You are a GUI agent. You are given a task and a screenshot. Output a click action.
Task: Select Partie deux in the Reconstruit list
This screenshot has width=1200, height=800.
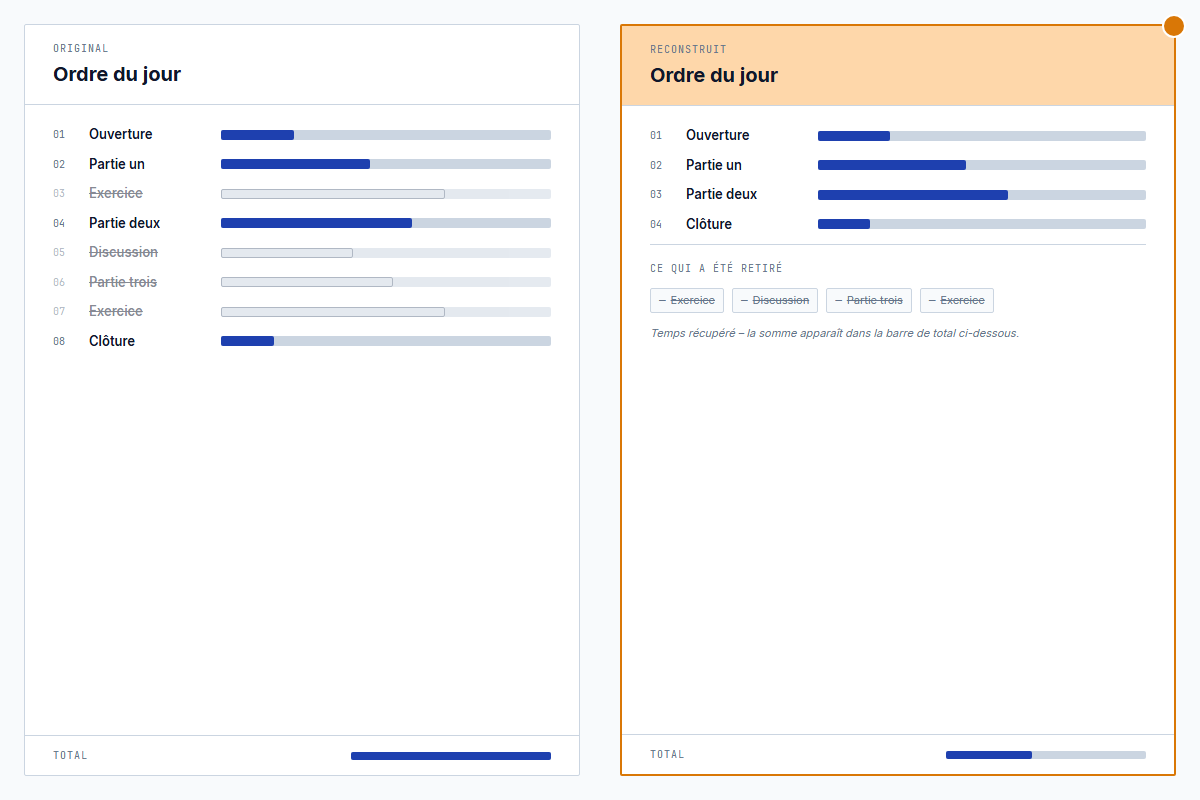pyautogui.click(x=720, y=194)
